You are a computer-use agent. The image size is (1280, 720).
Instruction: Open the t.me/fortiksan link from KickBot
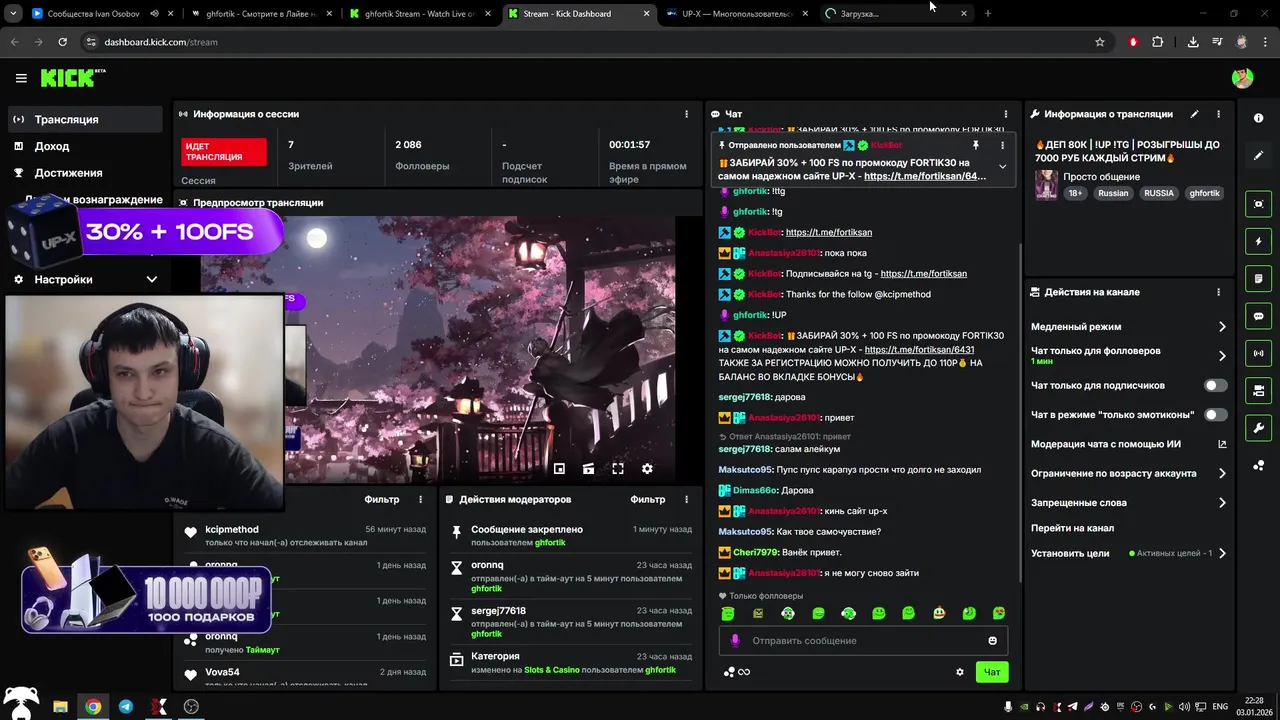[x=828, y=232]
